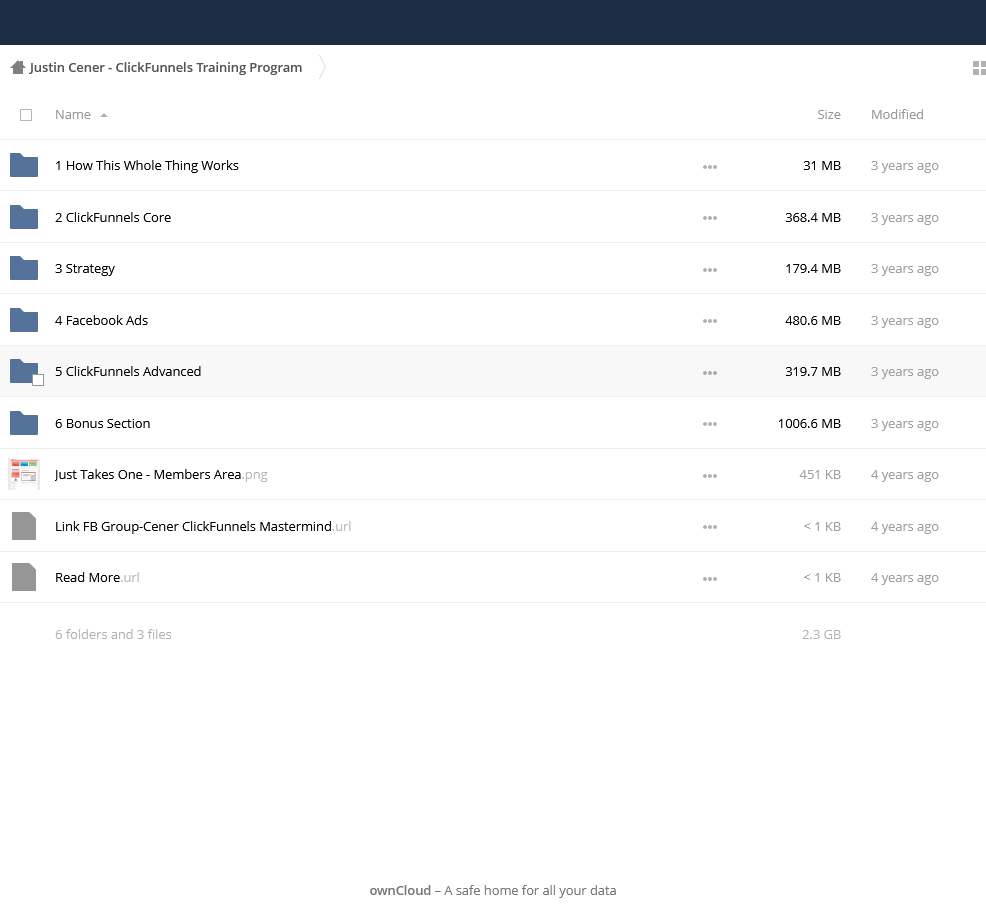Open actions menu for 3 Strategy
Image resolution: width=986 pixels, height=920 pixels.
click(x=710, y=270)
